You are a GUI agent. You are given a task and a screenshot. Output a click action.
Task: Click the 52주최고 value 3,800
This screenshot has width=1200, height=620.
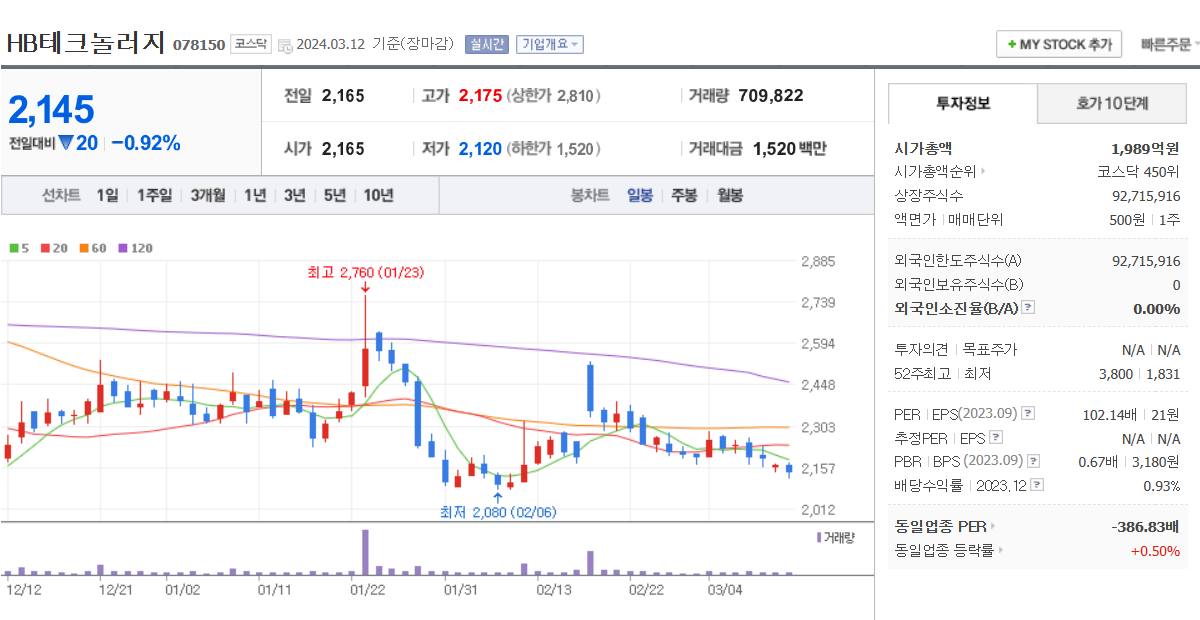tap(1115, 374)
